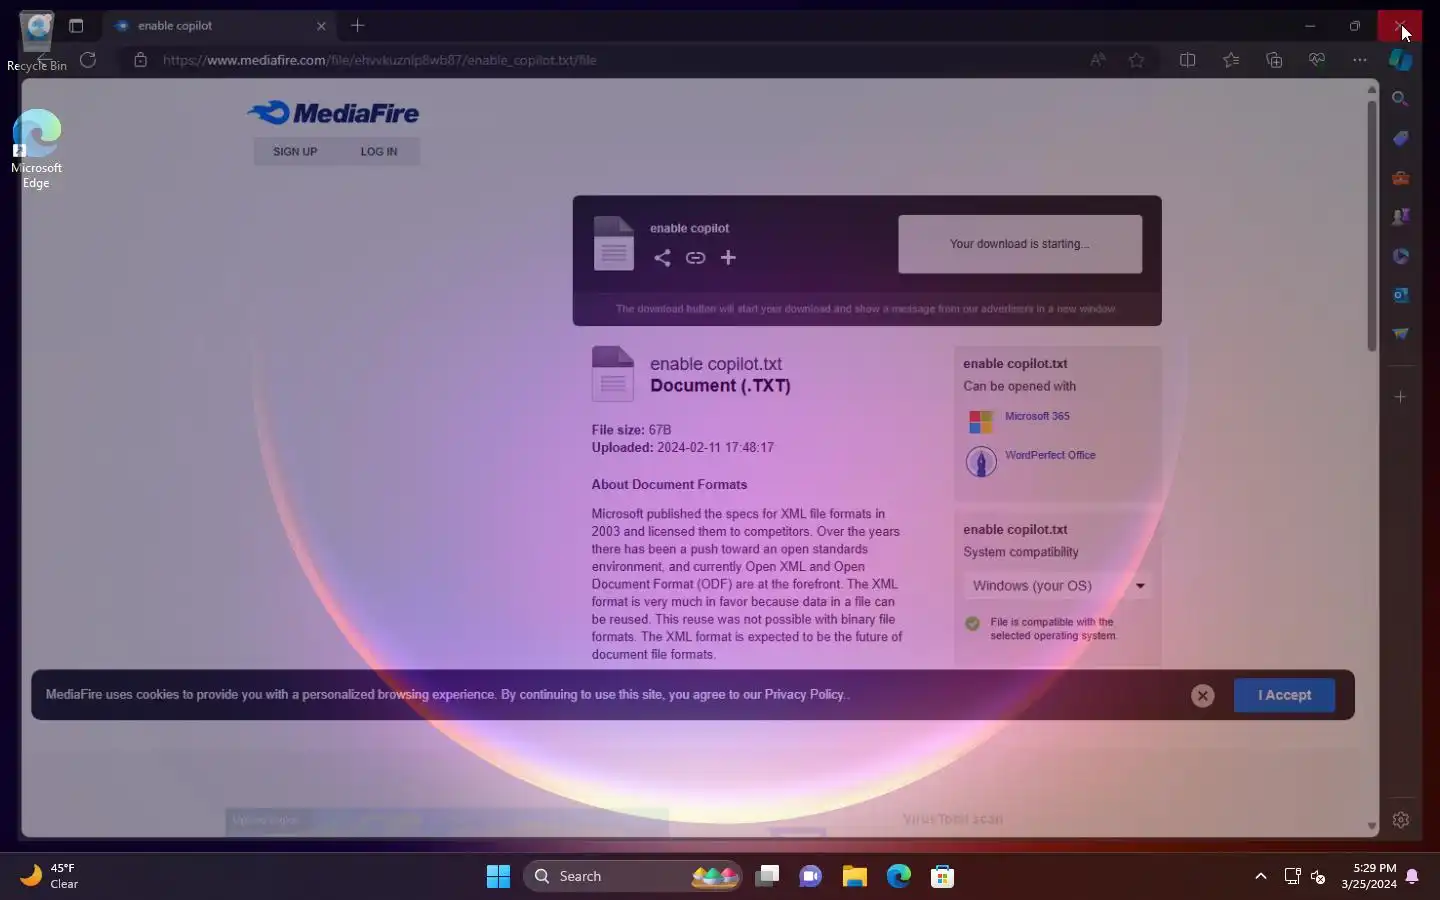Click the MediaFire logo
1440x900 pixels.
click(334, 113)
